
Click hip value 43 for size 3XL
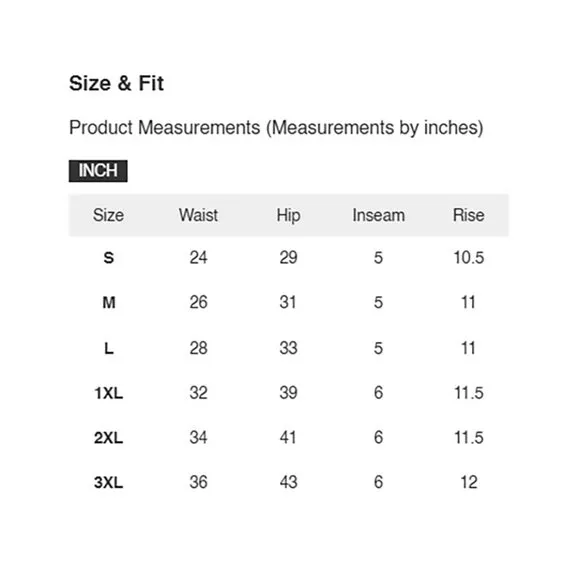click(x=288, y=482)
